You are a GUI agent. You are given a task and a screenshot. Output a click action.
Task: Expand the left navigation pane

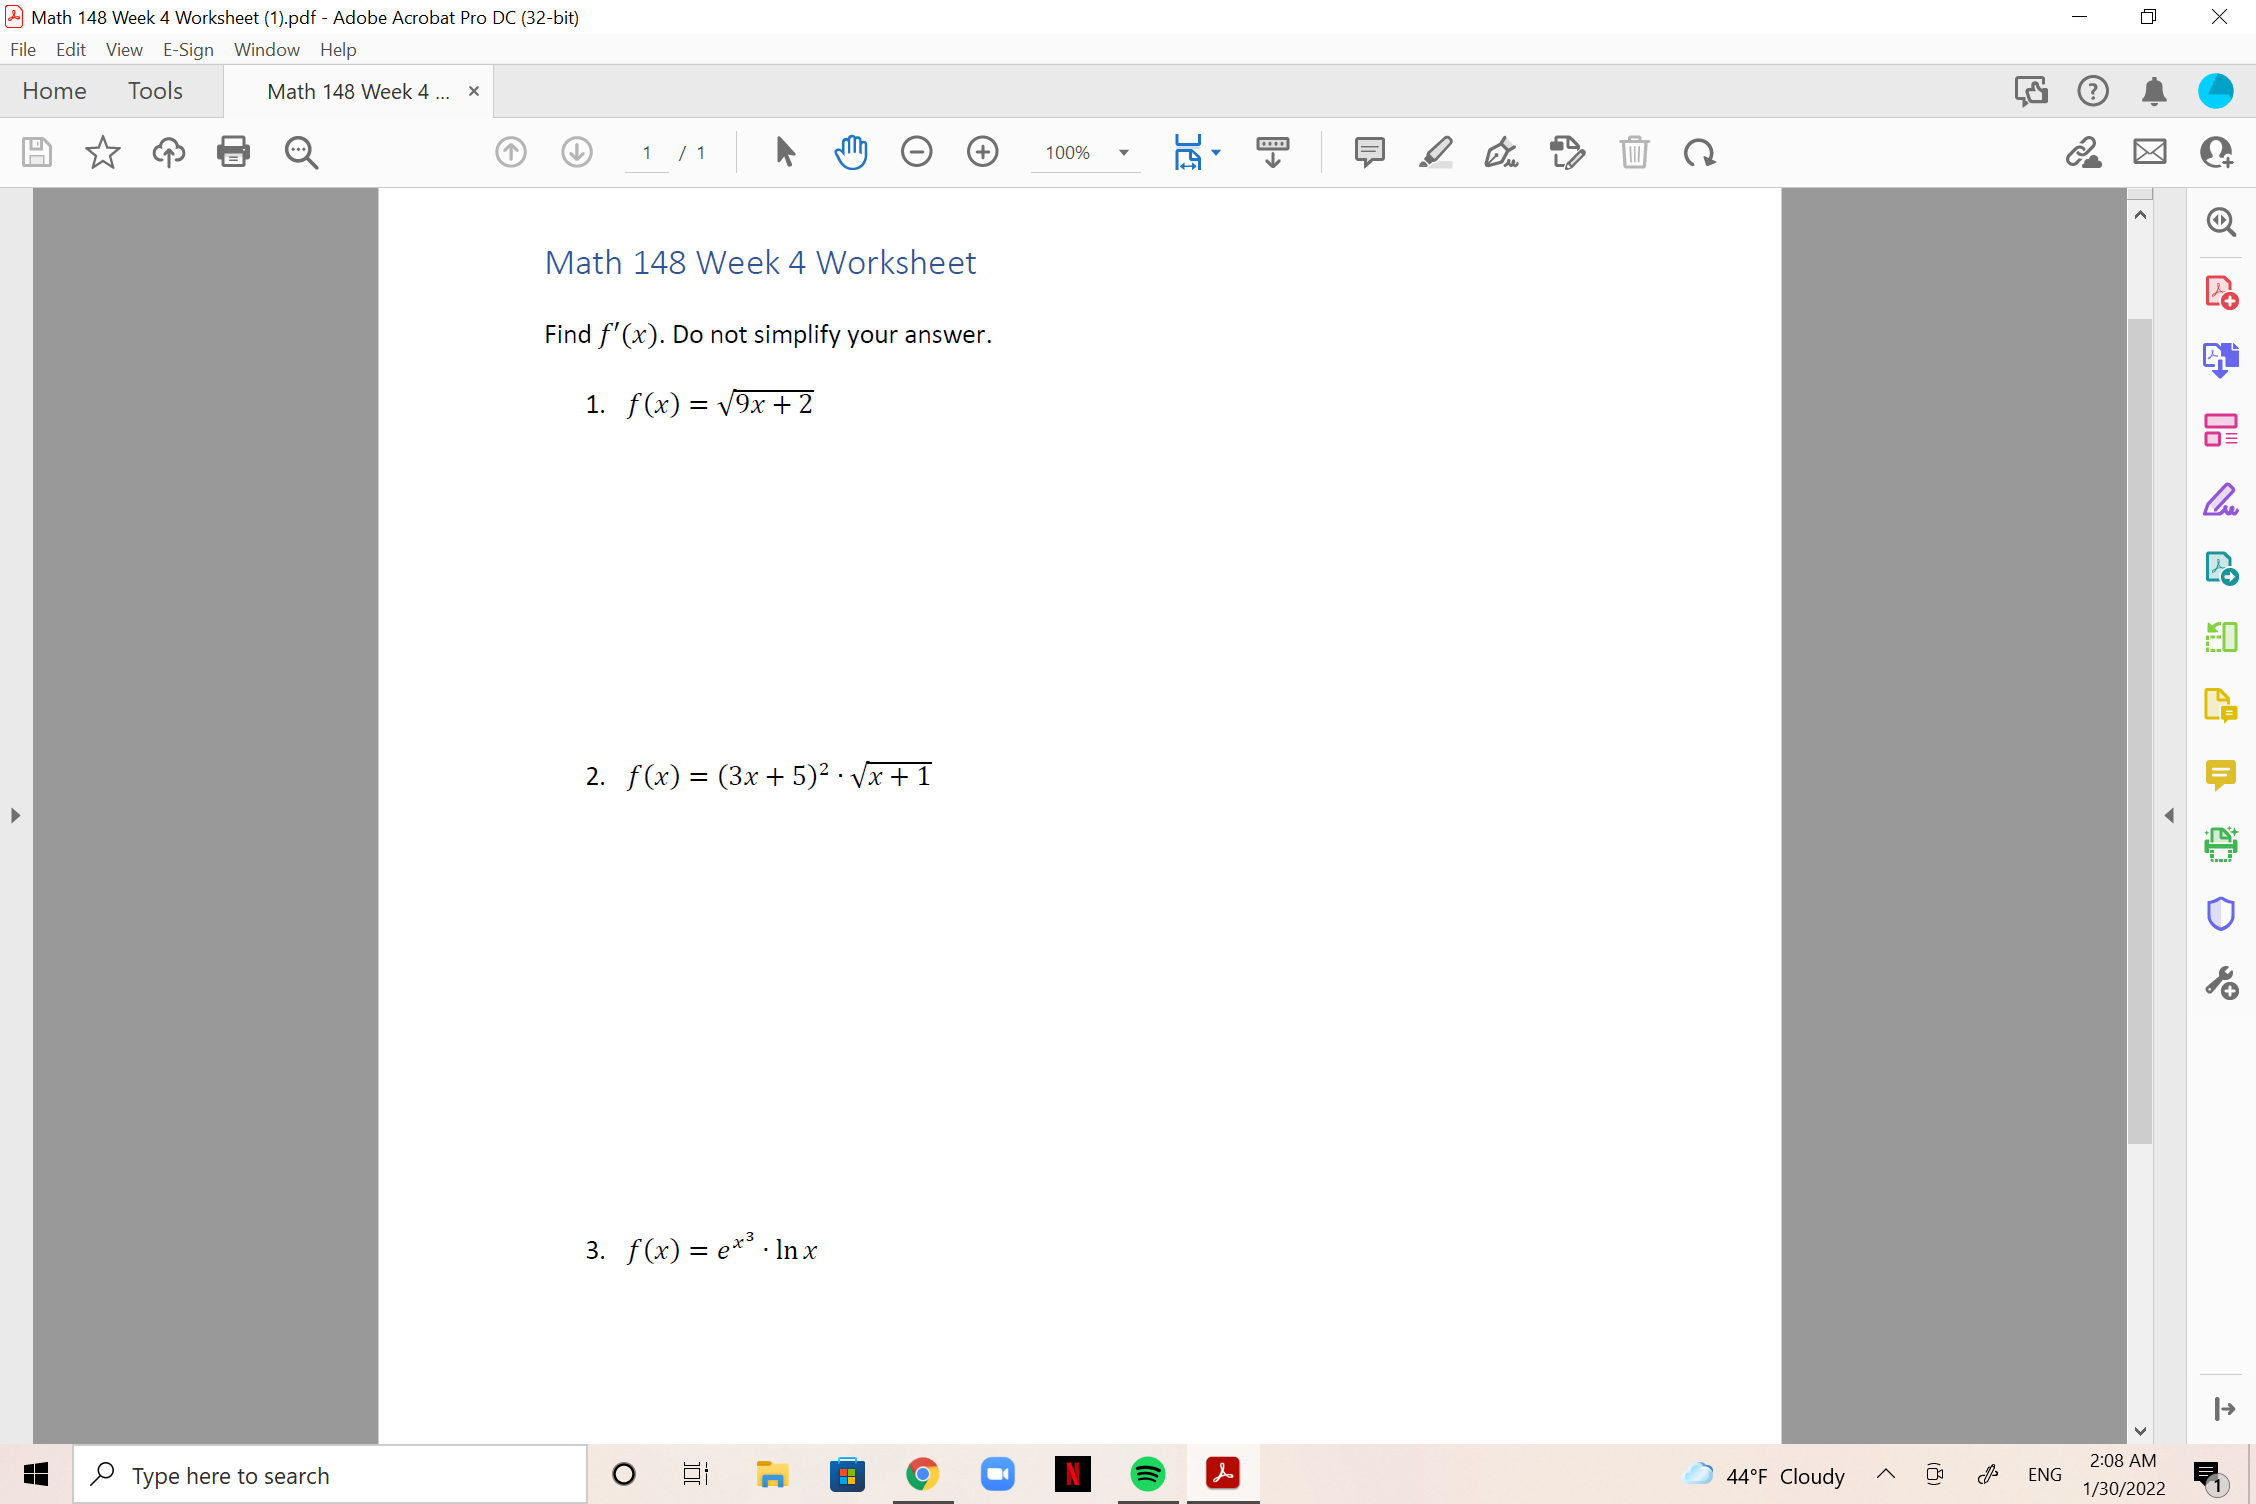pyautogui.click(x=14, y=815)
